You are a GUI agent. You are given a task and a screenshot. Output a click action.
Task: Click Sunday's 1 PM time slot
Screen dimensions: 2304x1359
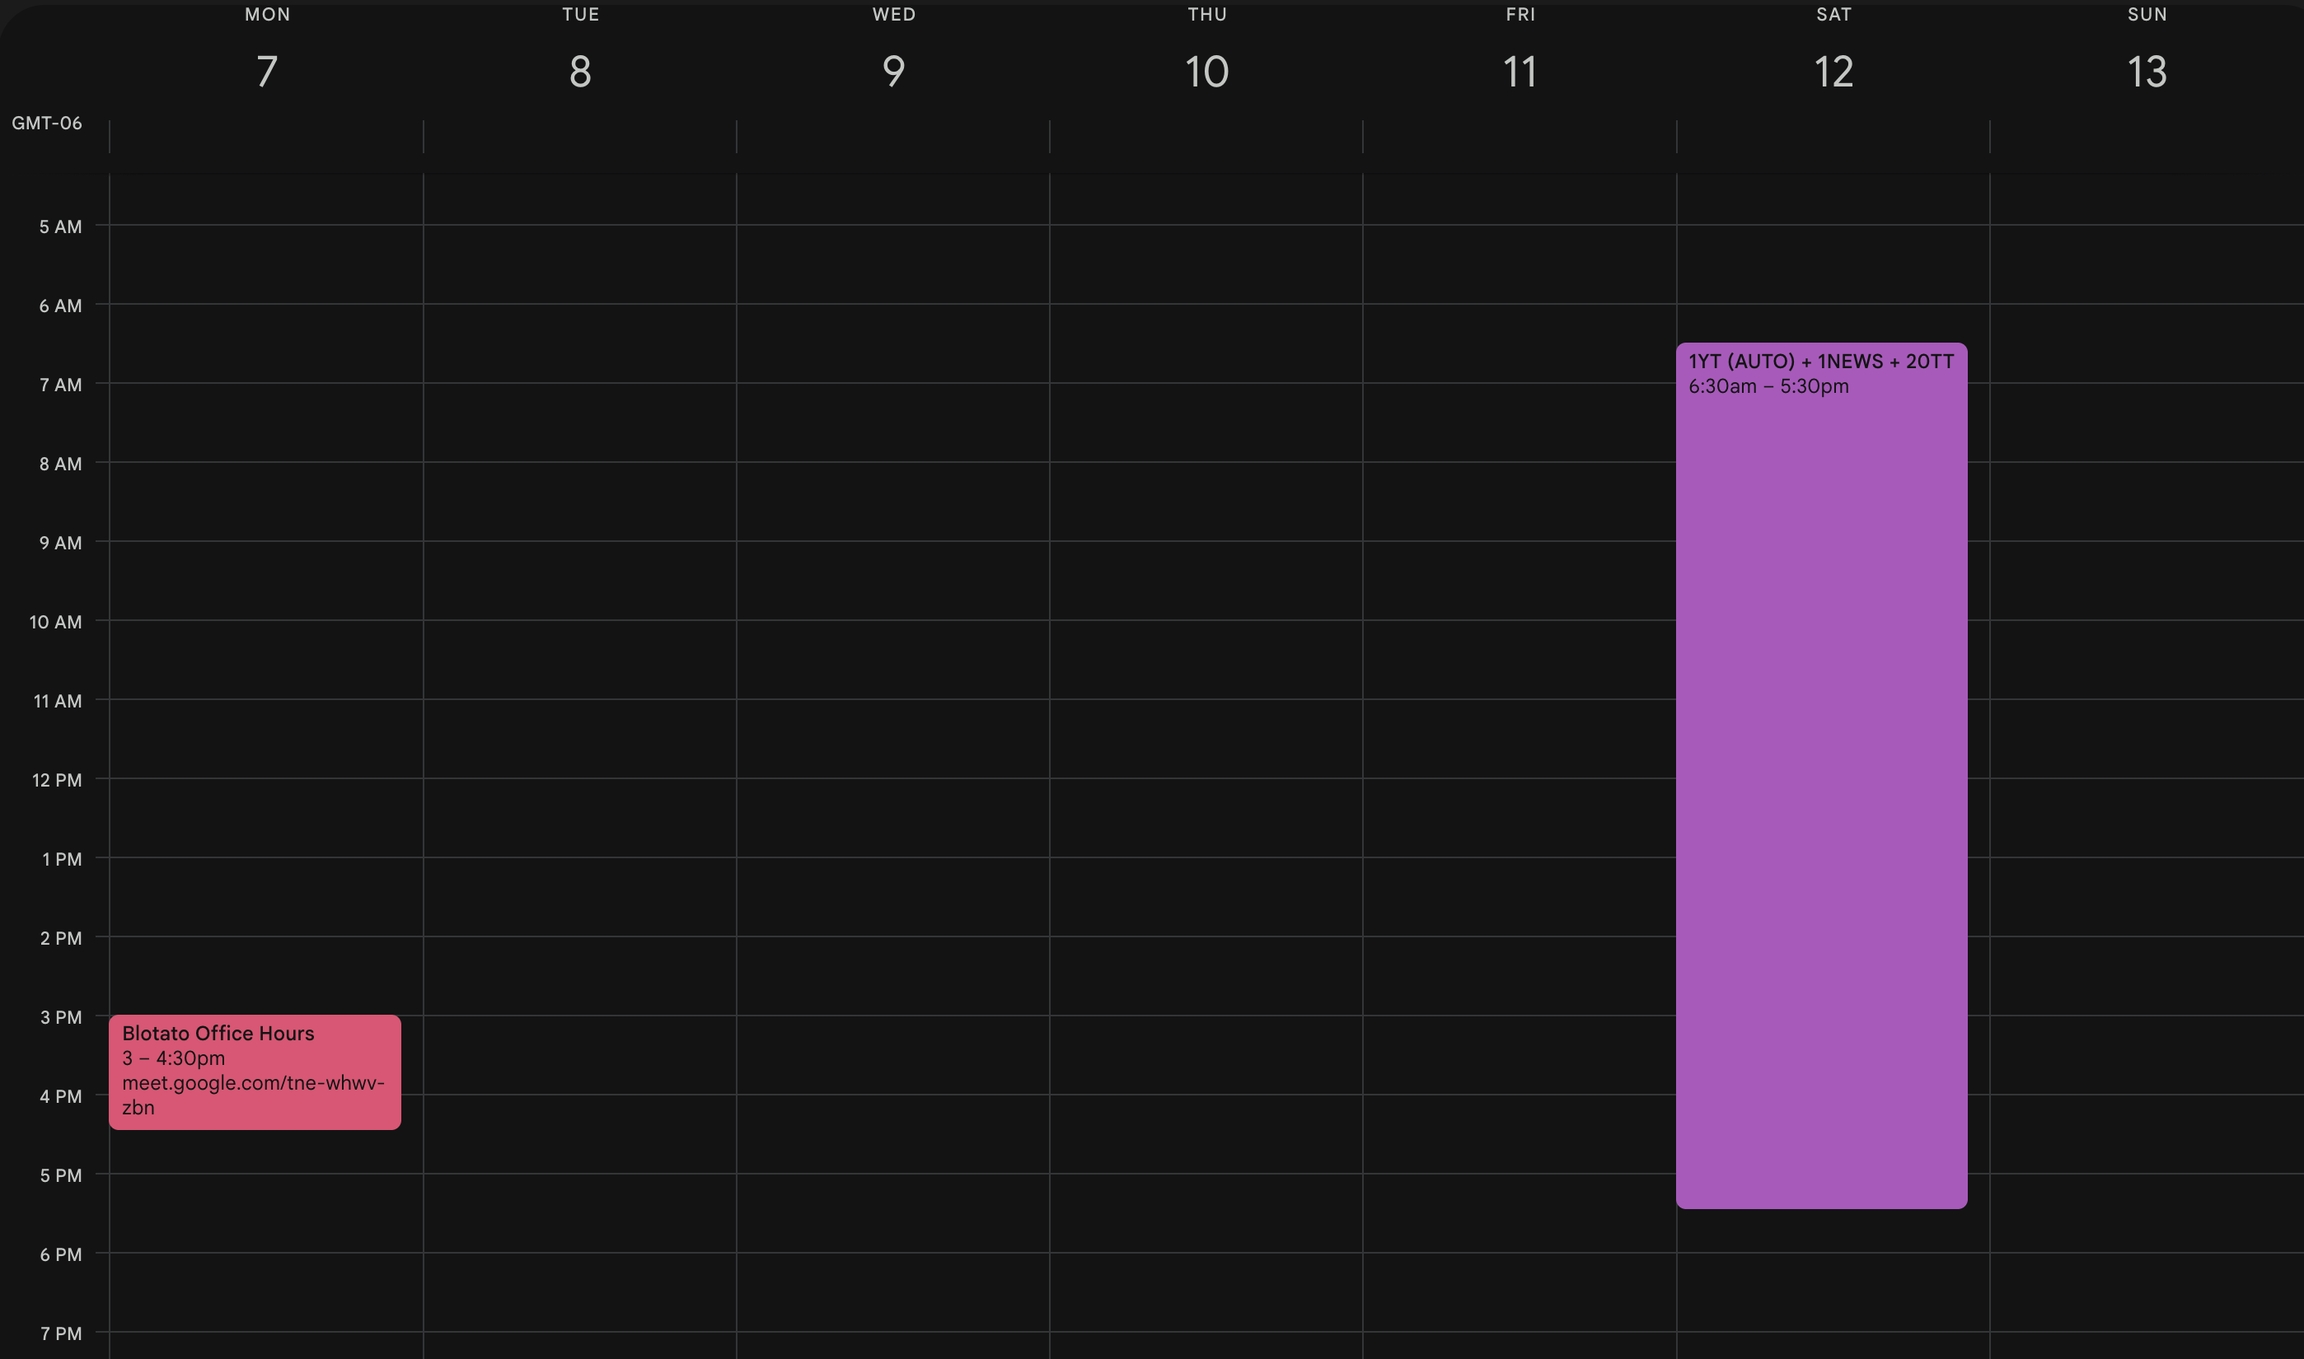coord(2146,896)
